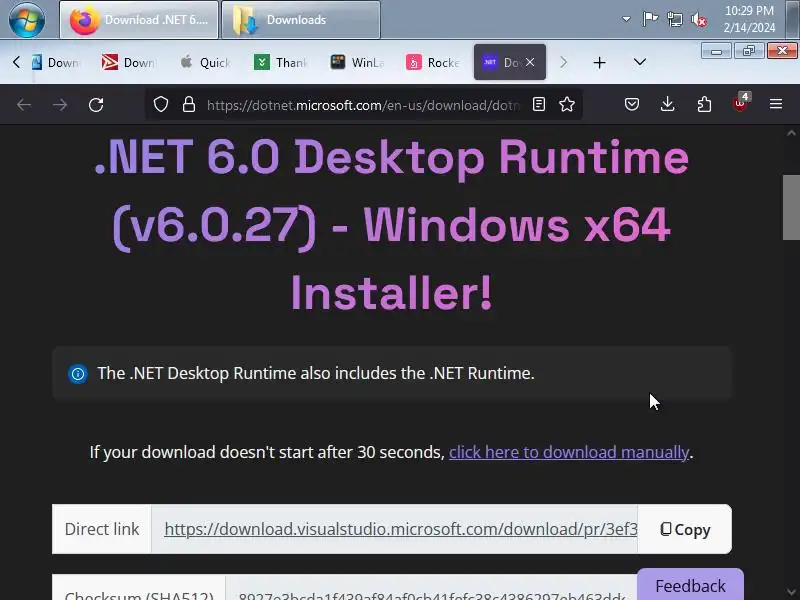Open clock showing 10:29 PM
Viewport: 800px width, 600px height.
click(x=749, y=19)
